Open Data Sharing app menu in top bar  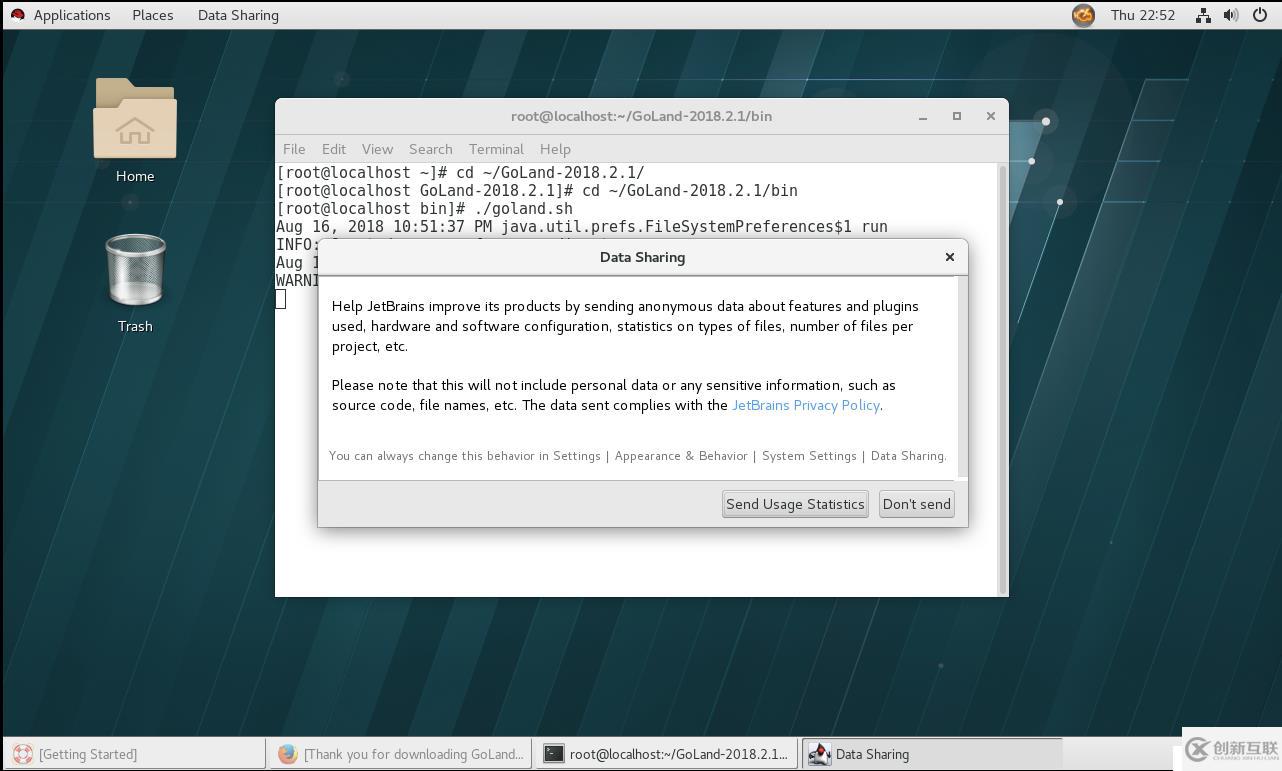(238, 15)
